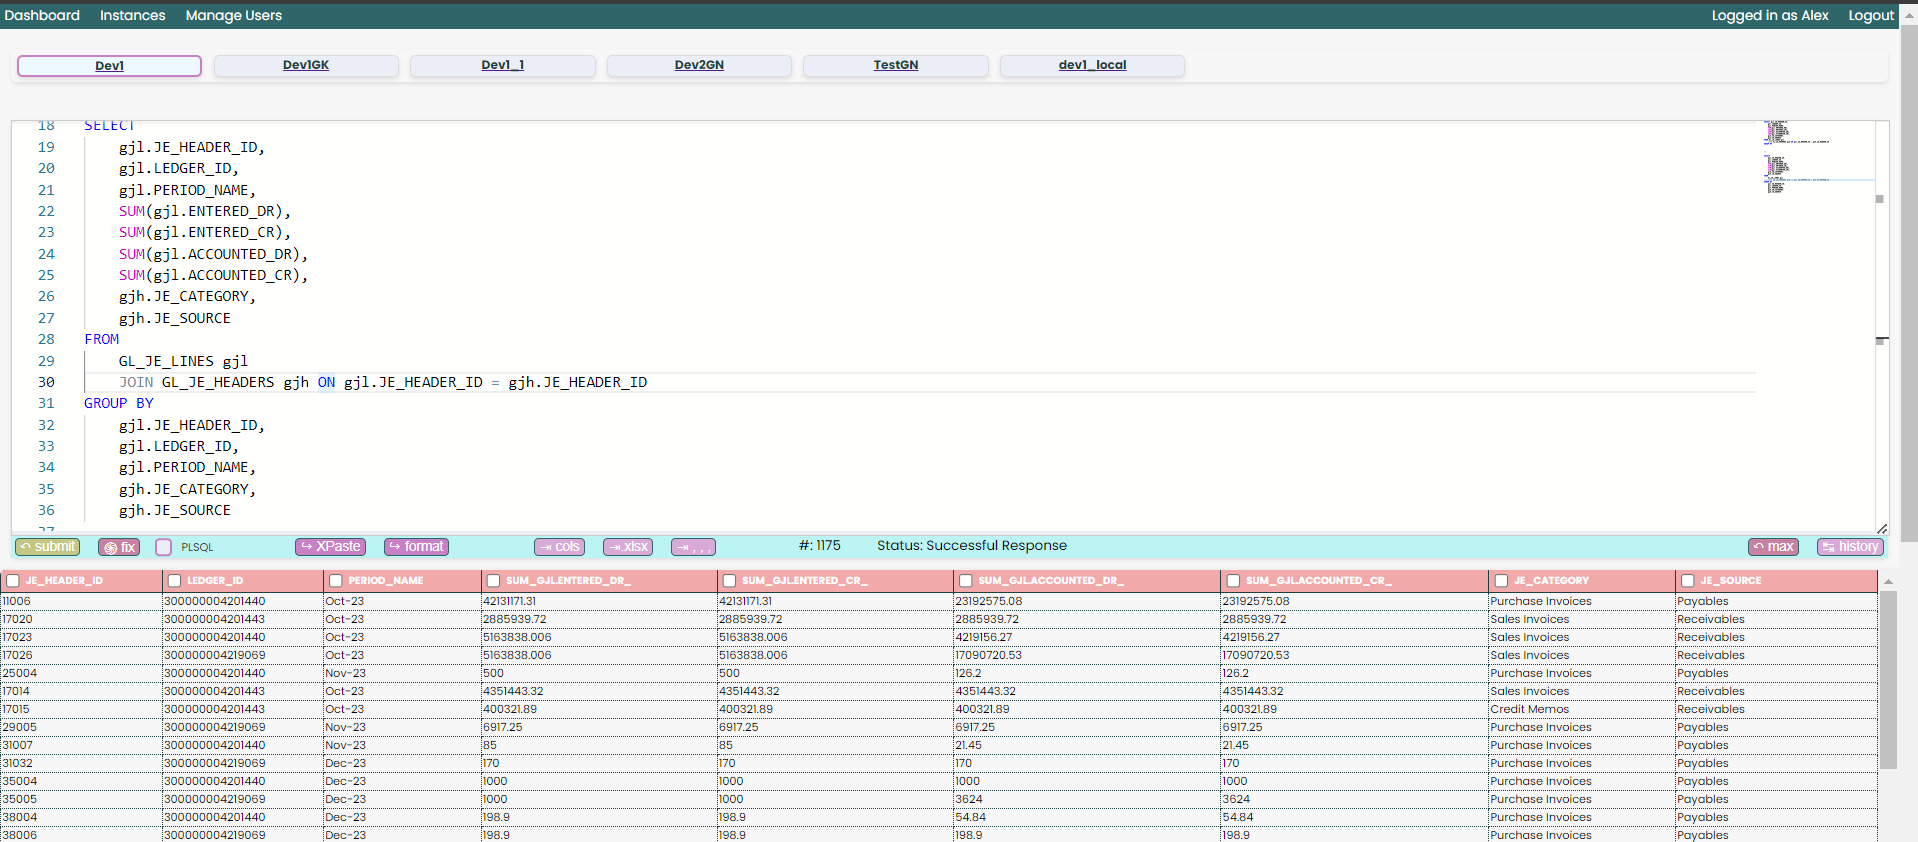Maximize results with the max button

tap(1773, 547)
